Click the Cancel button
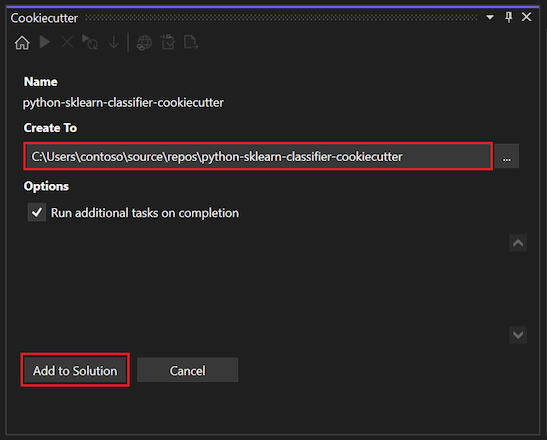The image size is (547, 440). (x=188, y=370)
